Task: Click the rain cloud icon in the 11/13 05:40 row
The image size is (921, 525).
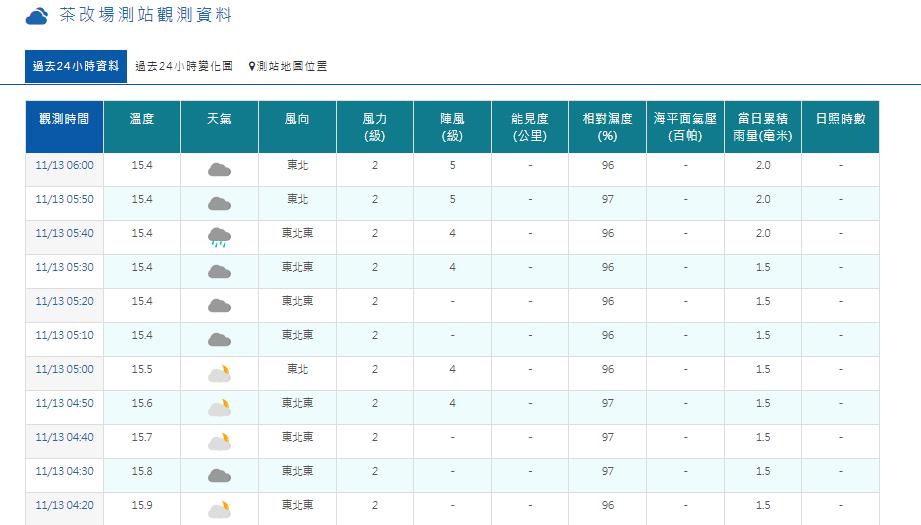Action: (x=219, y=237)
